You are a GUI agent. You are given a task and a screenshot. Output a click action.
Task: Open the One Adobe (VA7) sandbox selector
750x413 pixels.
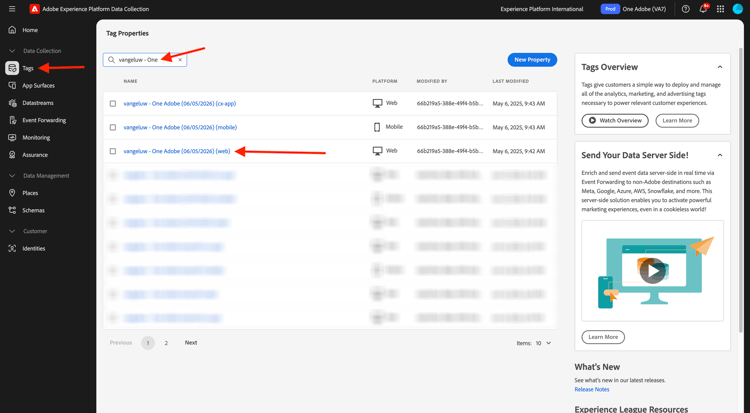click(x=644, y=9)
